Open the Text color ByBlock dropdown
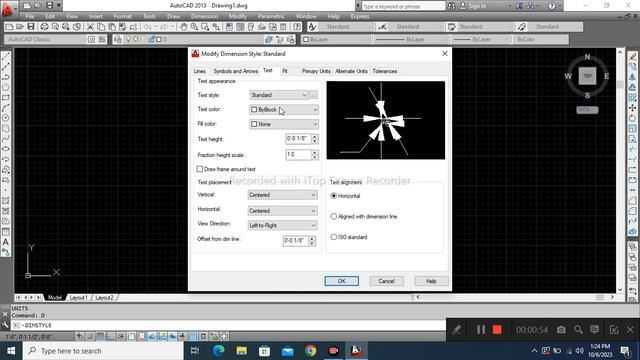The width and height of the screenshot is (640, 360). tap(284, 110)
